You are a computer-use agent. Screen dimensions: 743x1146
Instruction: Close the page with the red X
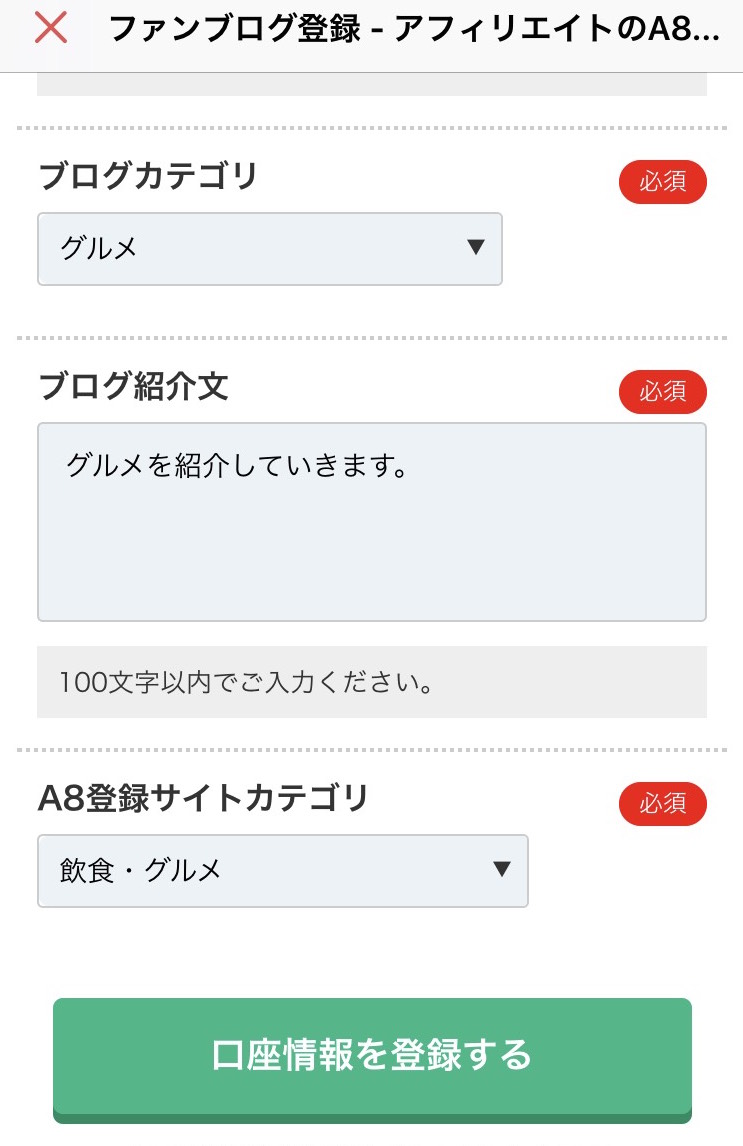50,29
